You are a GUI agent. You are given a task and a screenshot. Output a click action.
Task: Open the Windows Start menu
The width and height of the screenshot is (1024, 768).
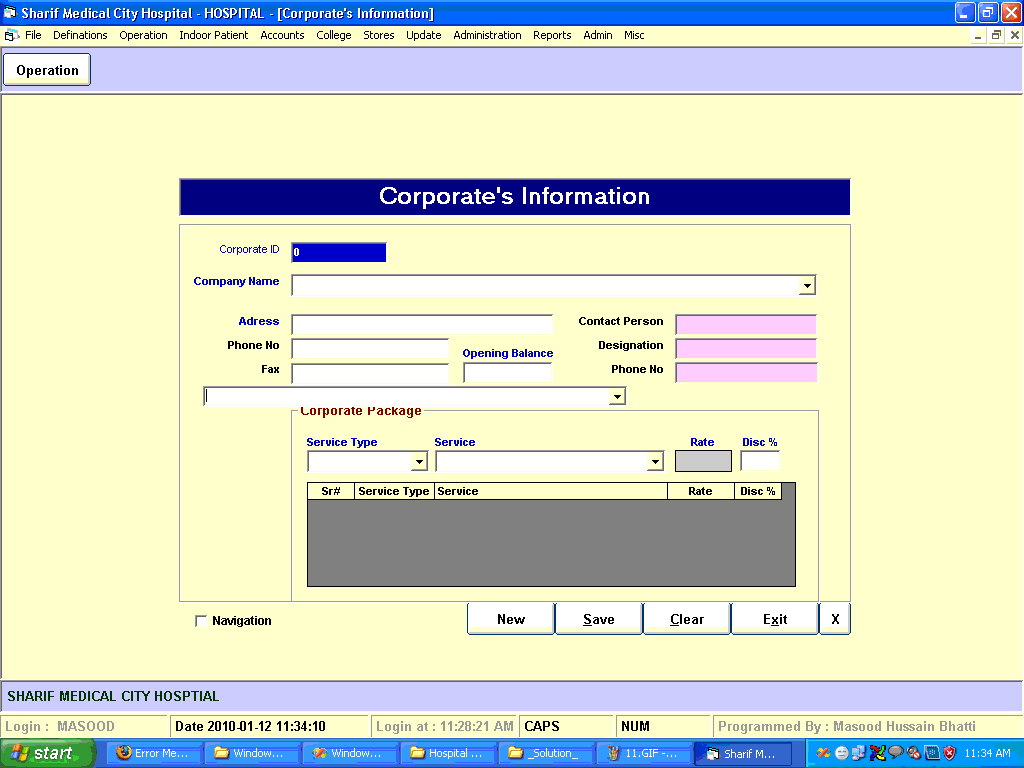[47, 753]
